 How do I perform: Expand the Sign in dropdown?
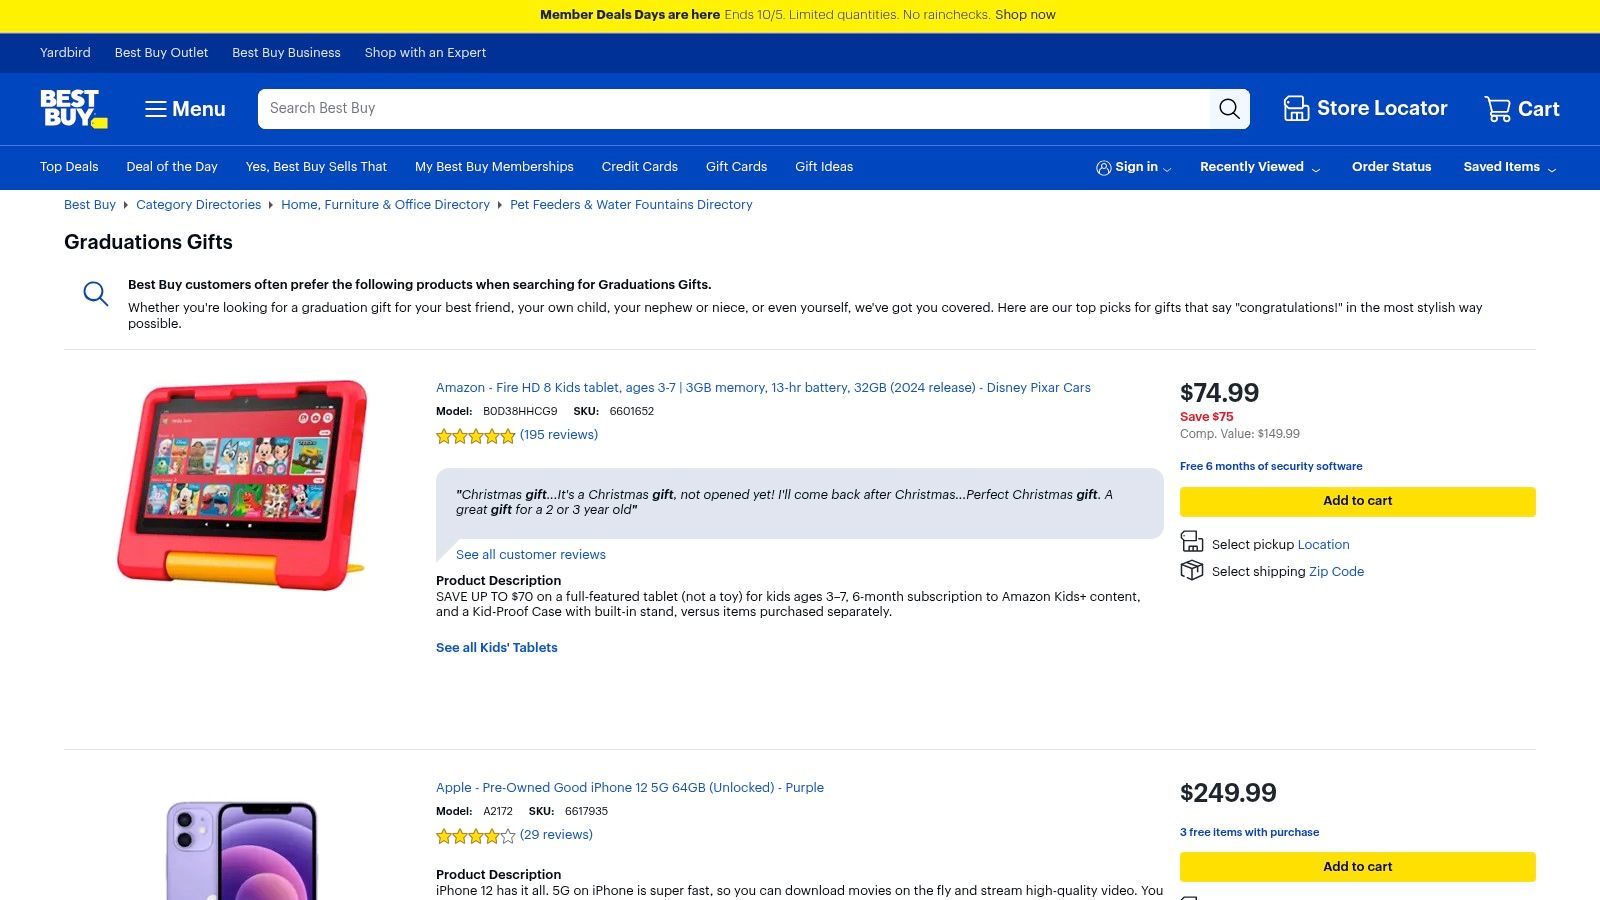point(1133,167)
